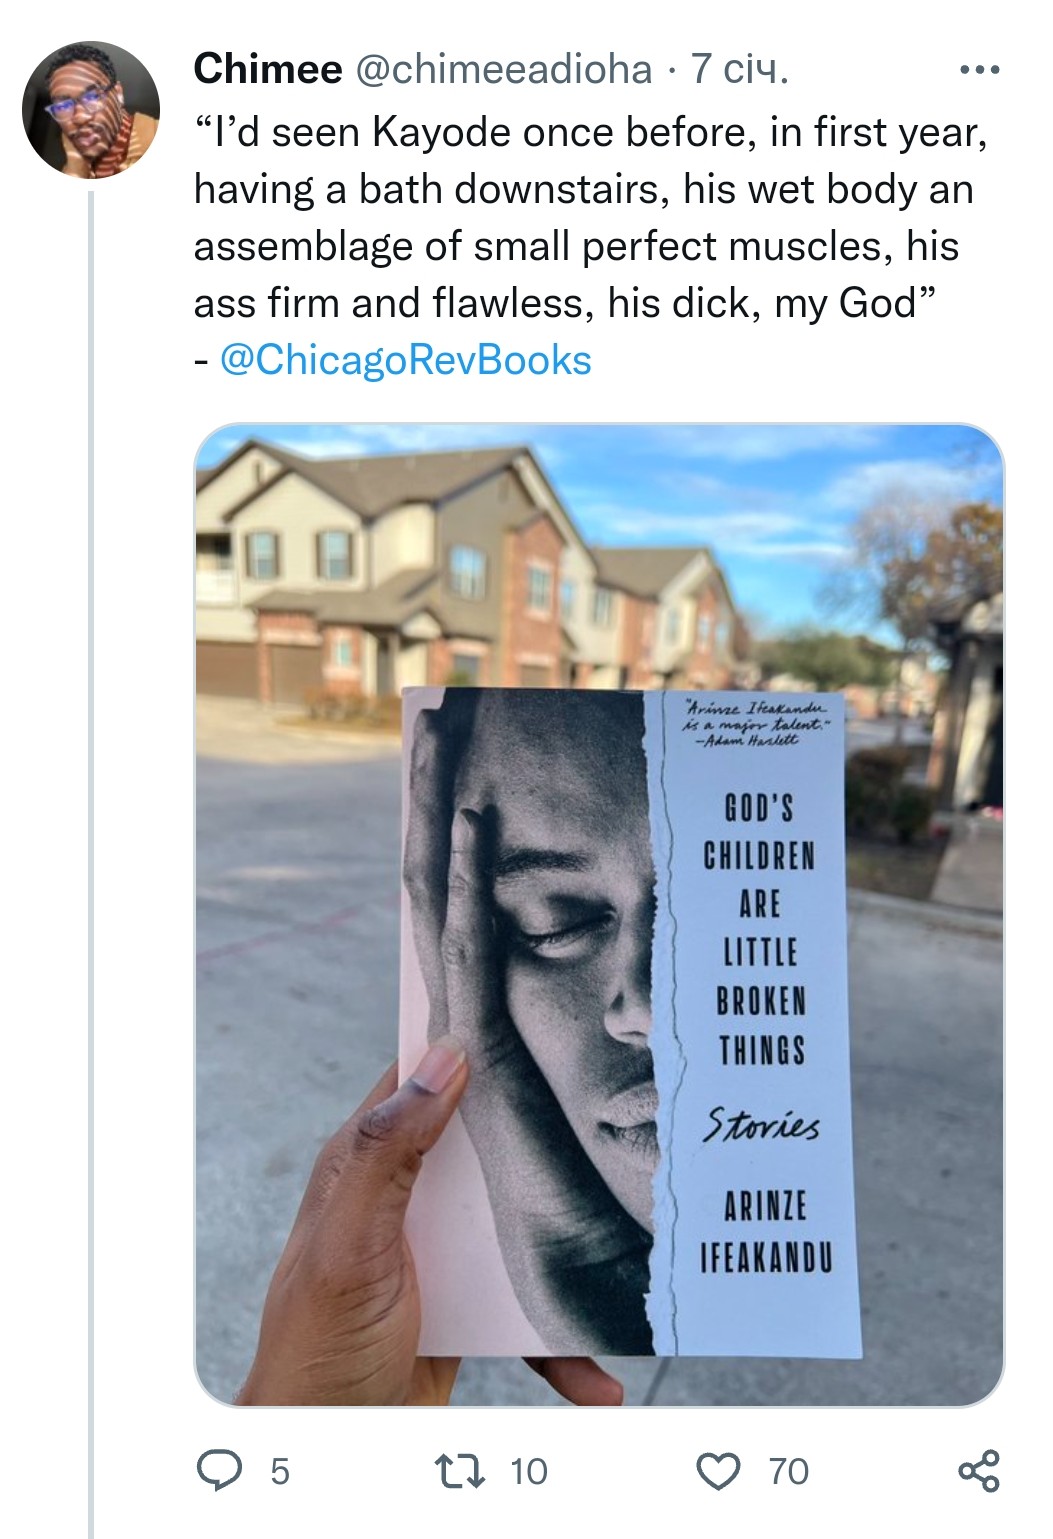Image resolution: width=1053 pixels, height=1539 pixels.
Task: Click the tweet date 7 січ.
Action: click(739, 69)
